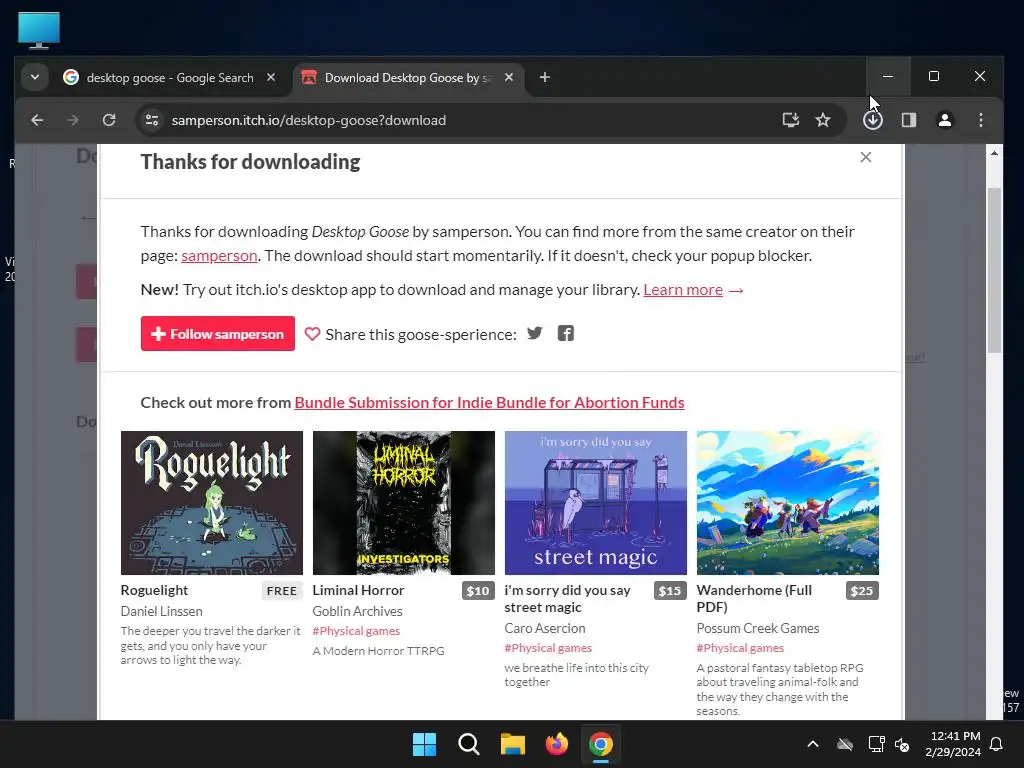
Task: Open the Chrome downloads icon
Action: (872, 120)
